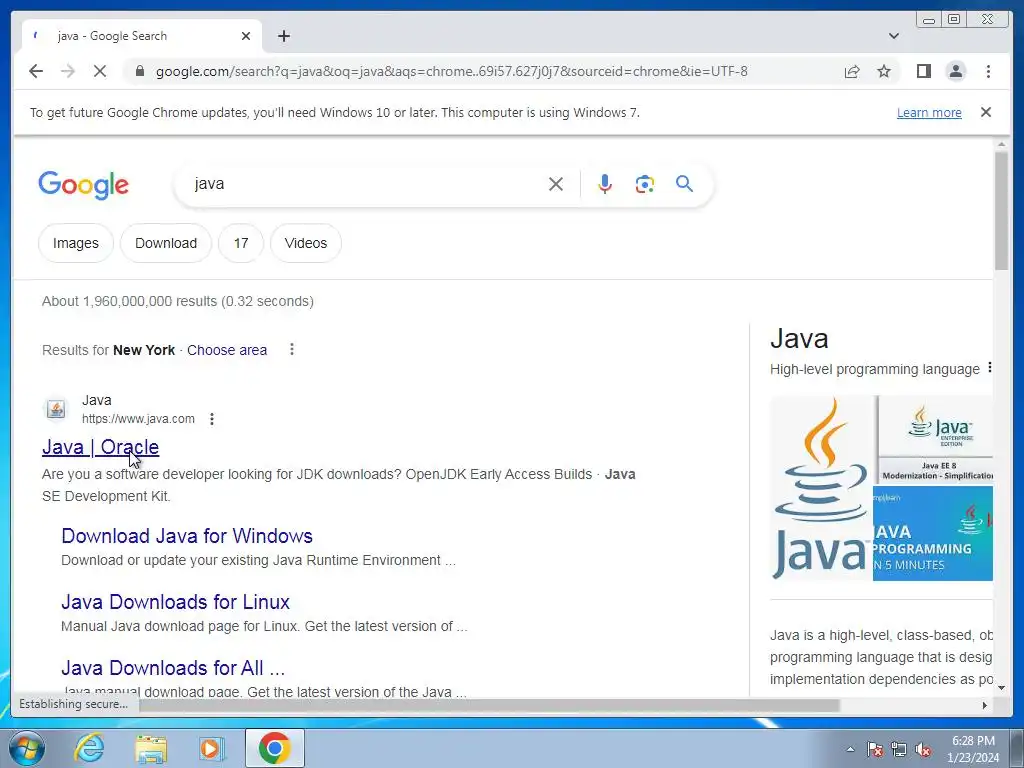This screenshot has height=768, width=1024.
Task: Click the forward navigation arrow
Action: point(68,71)
